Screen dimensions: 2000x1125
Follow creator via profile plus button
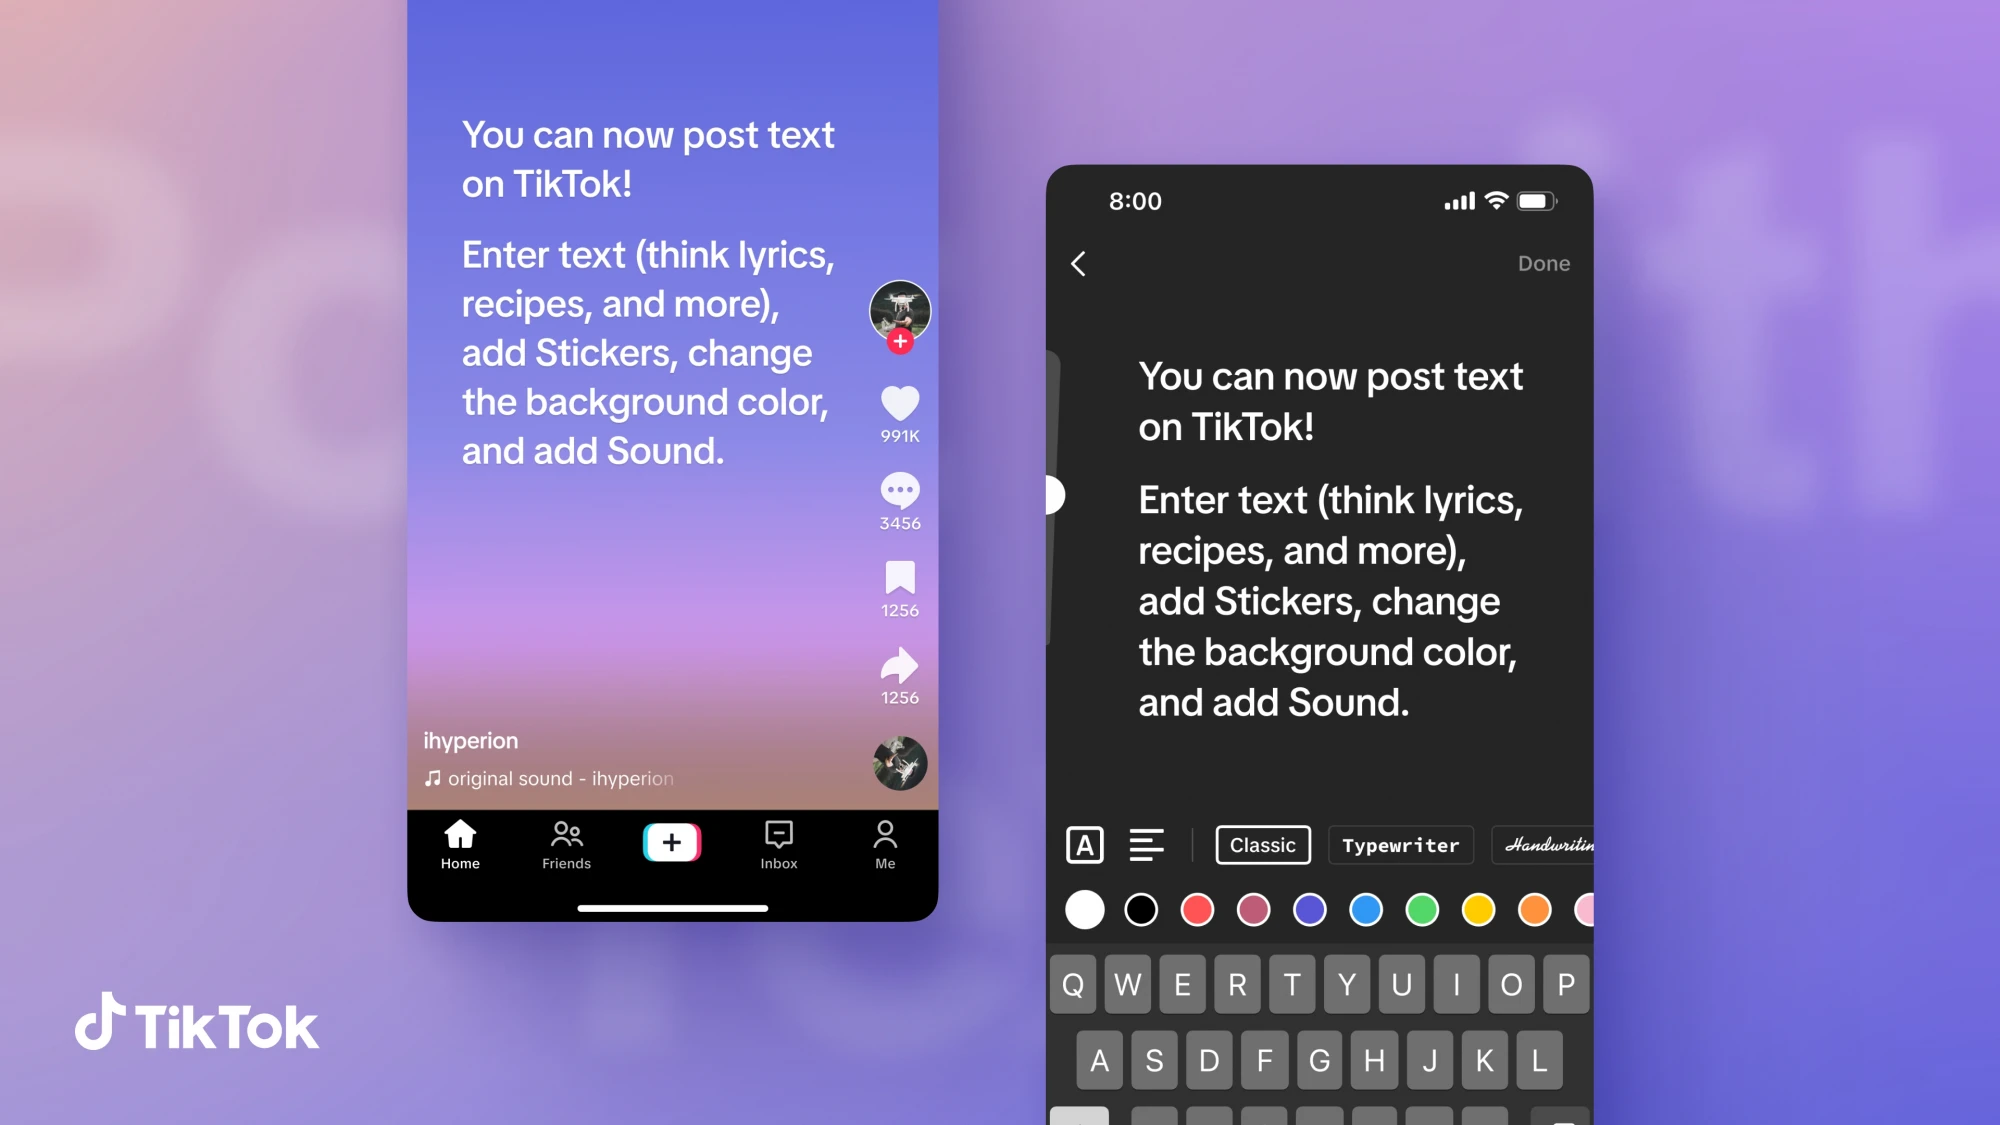click(x=900, y=342)
